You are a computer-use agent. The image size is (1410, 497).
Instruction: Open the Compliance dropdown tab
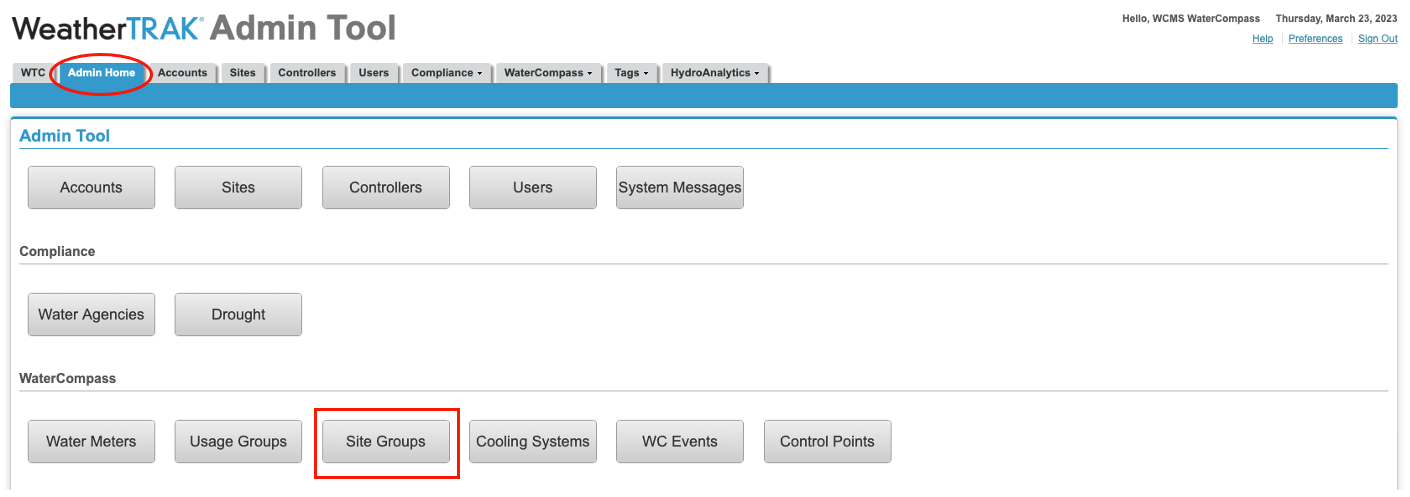click(x=447, y=73)
